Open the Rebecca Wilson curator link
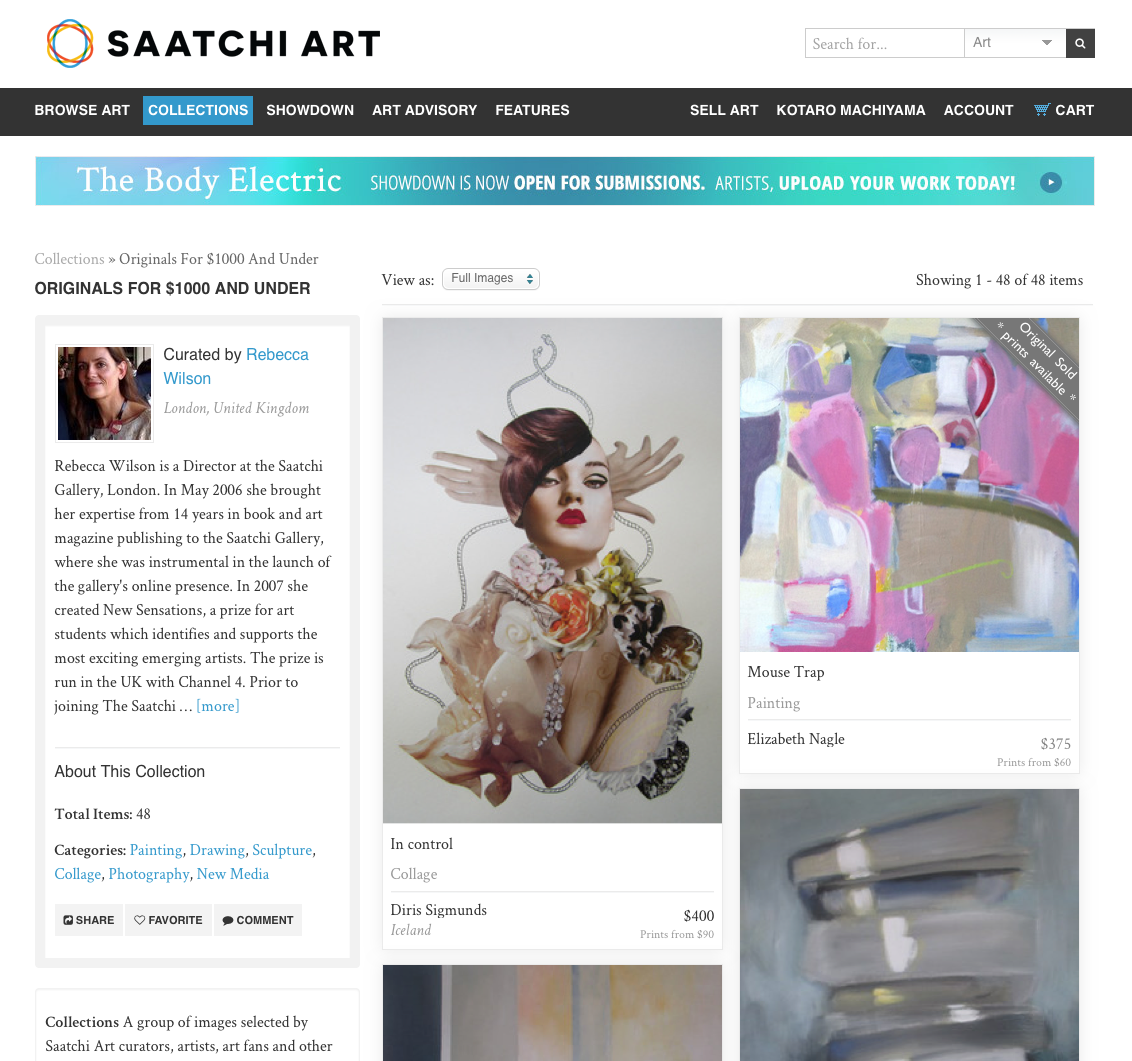The width and height of the screenshot is (1132, 1061). pyautogui.click(x=236, y=367)
